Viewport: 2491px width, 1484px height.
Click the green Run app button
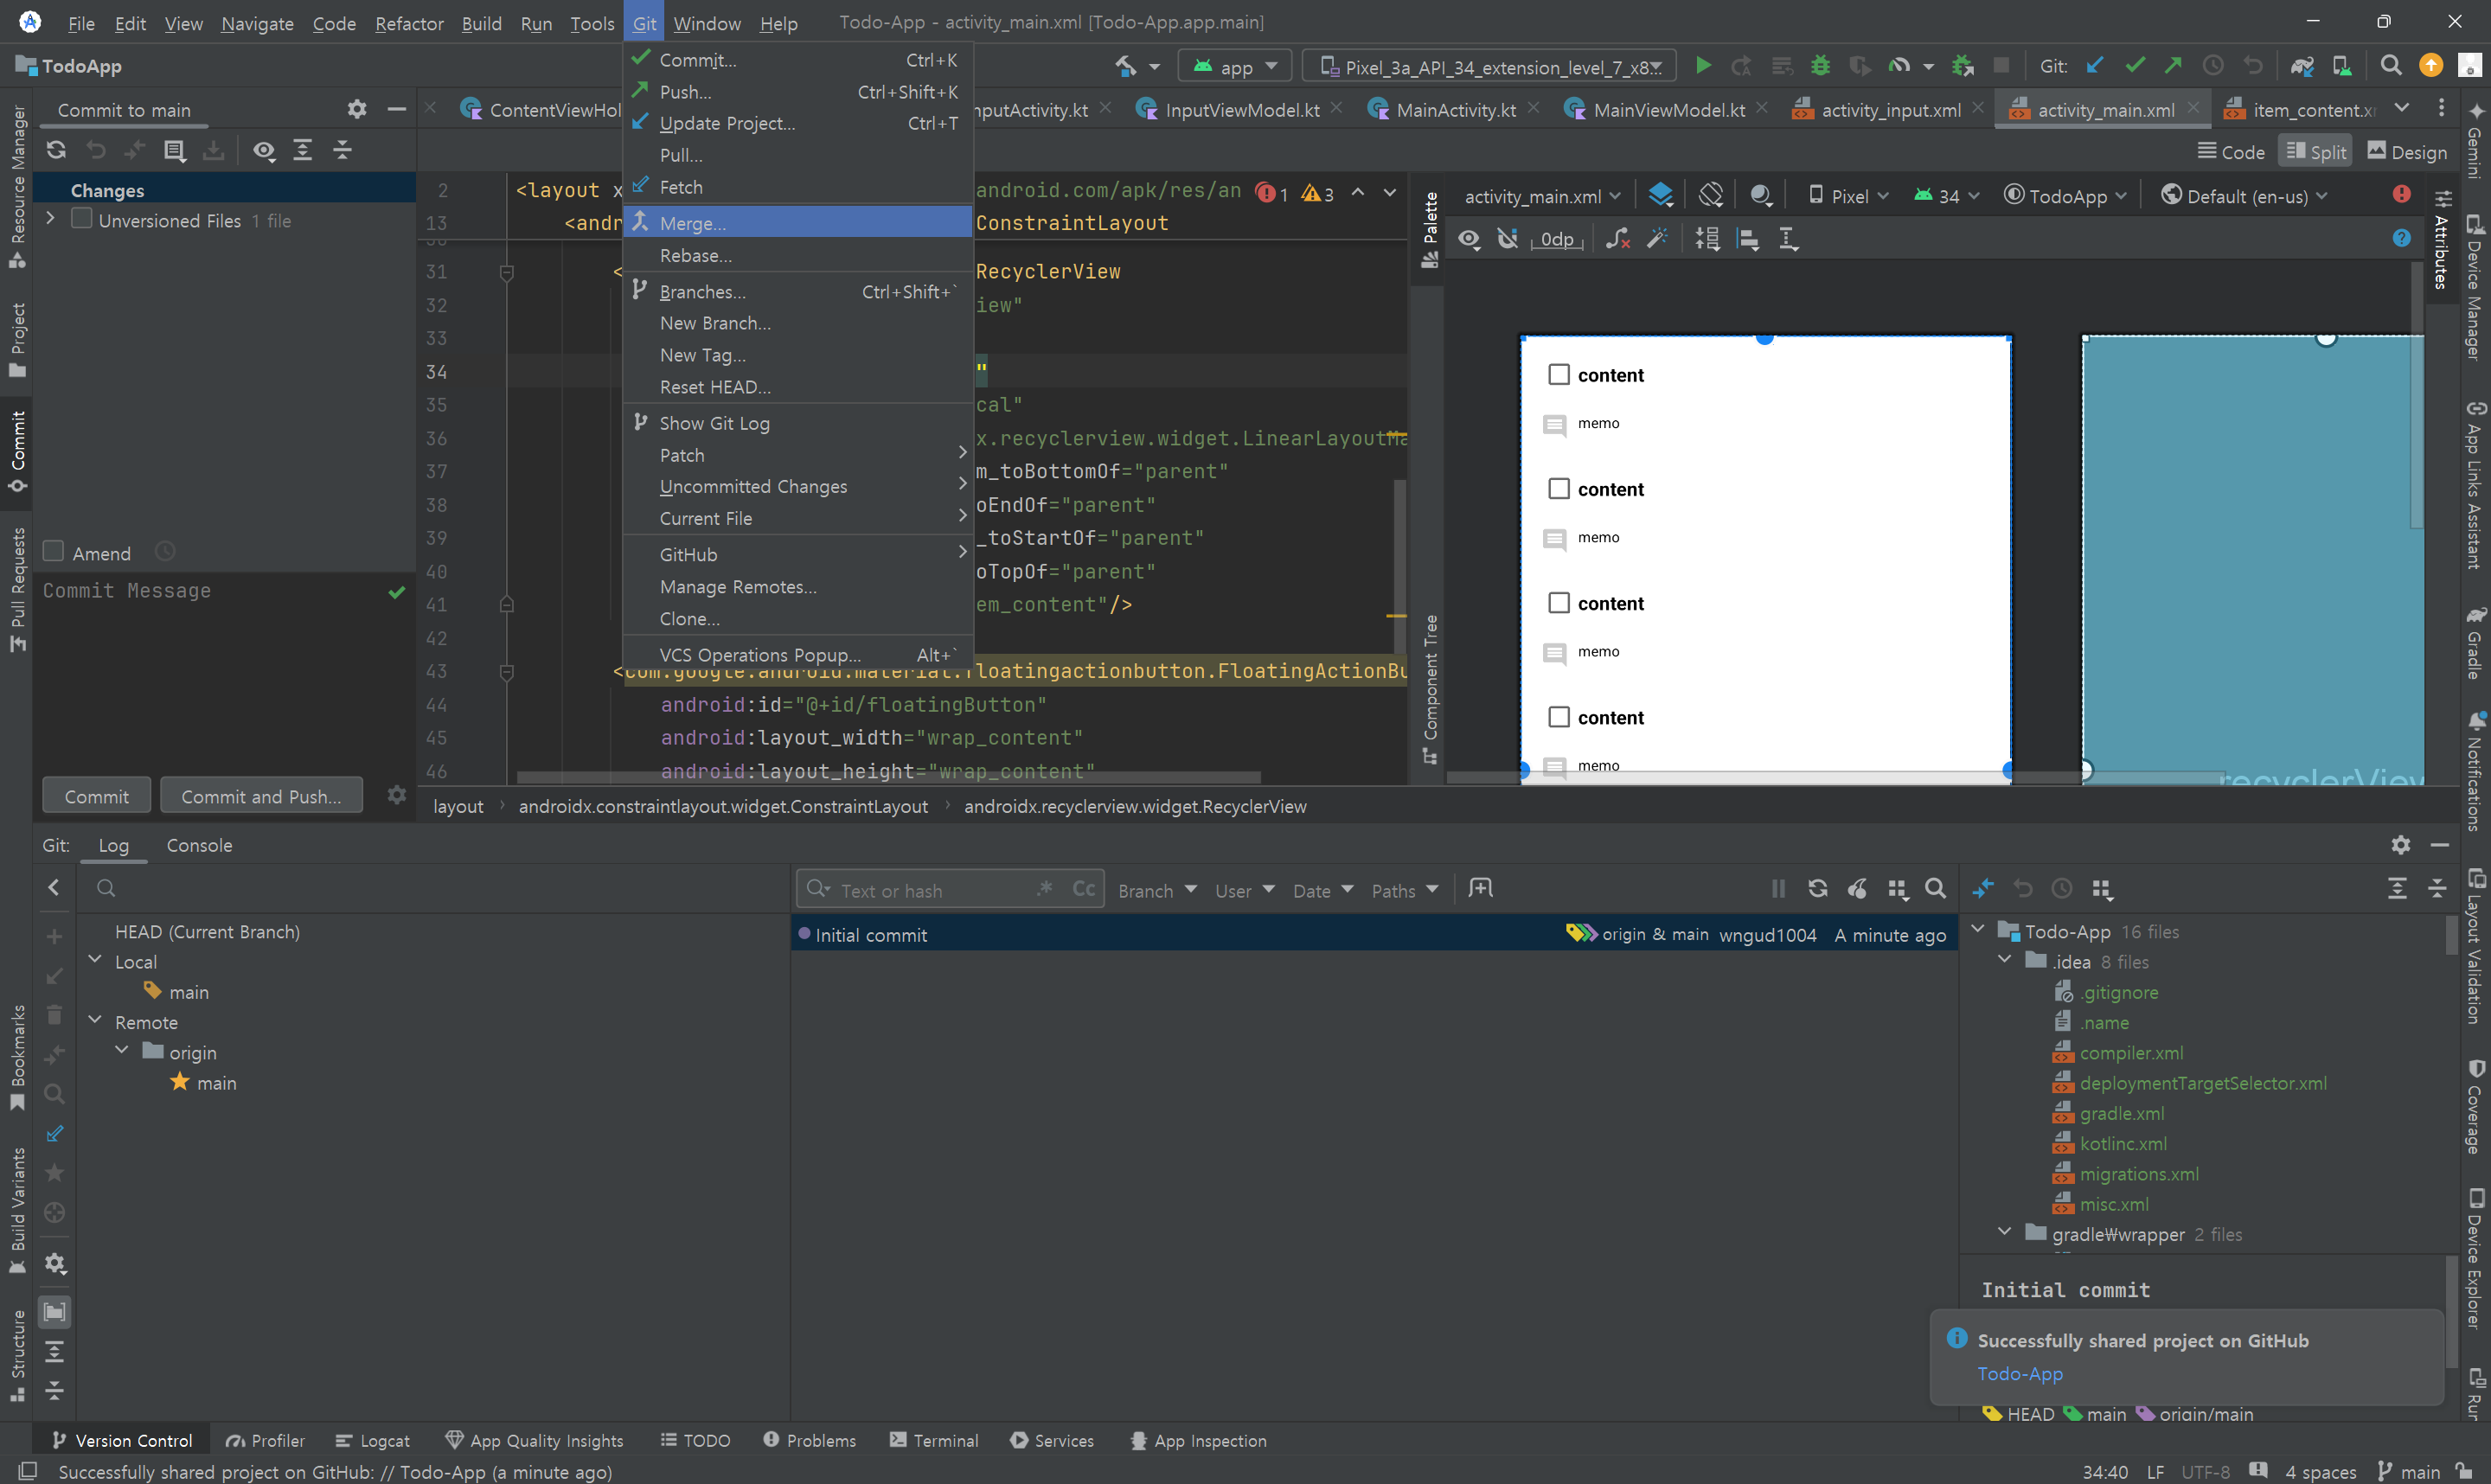click(1703, 66)
